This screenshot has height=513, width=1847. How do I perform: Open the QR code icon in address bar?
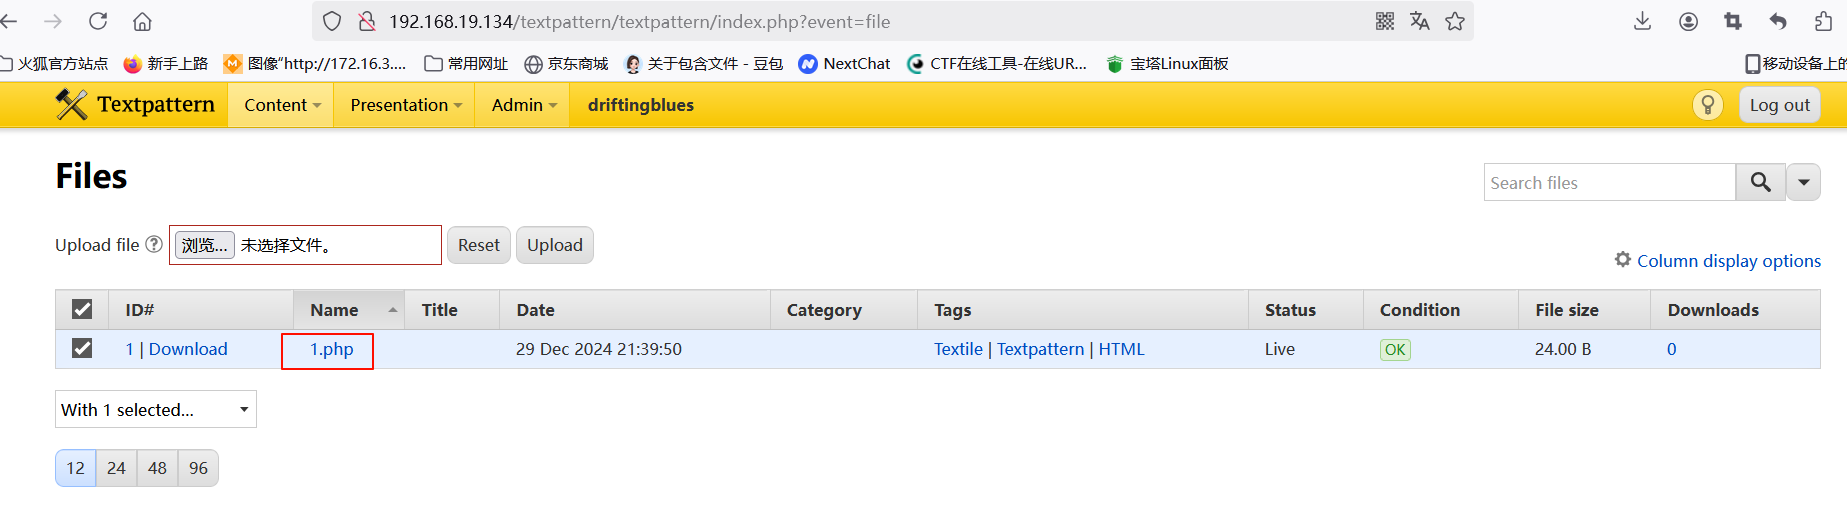click(x=1385, y=21)
